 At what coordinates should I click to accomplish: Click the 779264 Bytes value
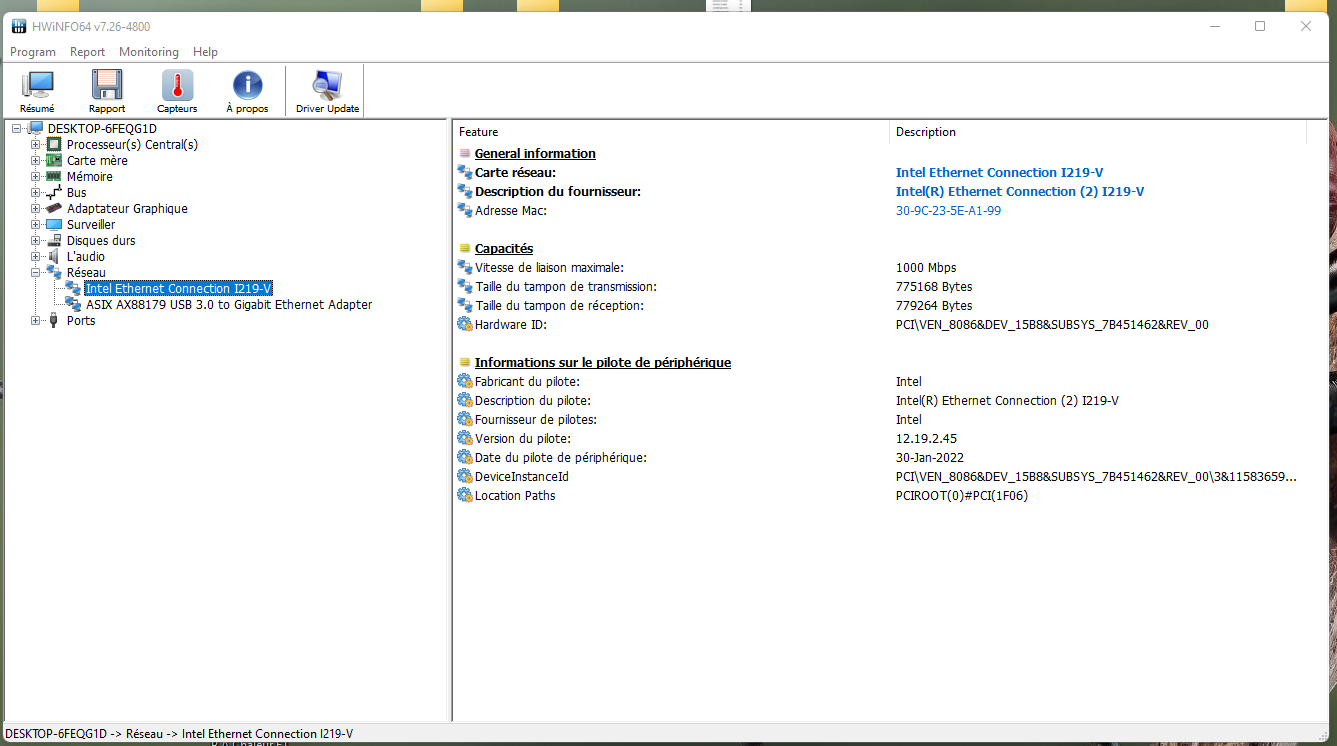coord(934,305)
